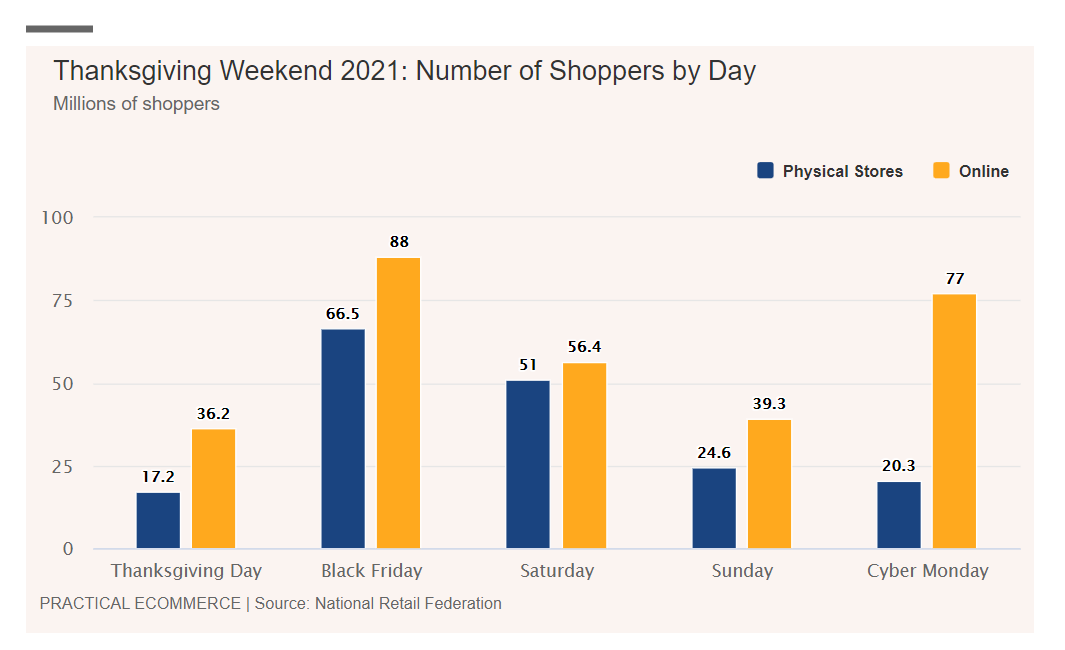The width and height of the screenshot is (1065, 650).
Task: Select Sunday online bar labeled 39.3
Action: pyautogui.click(x=769, y=484)
